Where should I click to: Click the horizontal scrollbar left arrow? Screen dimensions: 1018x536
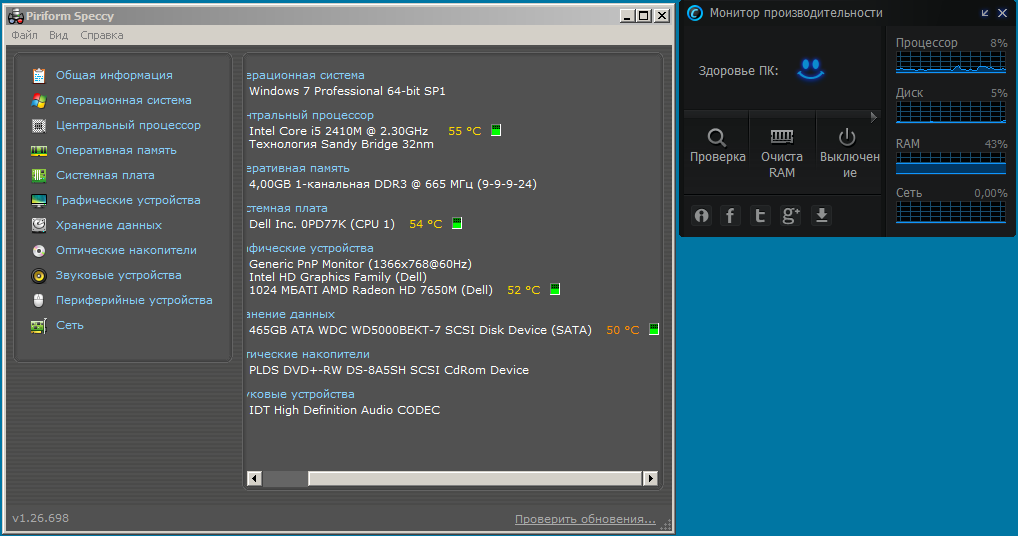(x=254, y=478)
